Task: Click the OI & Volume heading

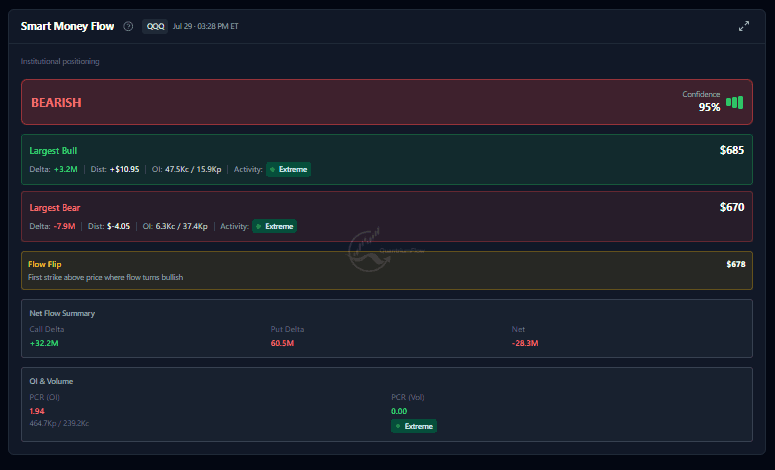Action: tap(51, 381)
